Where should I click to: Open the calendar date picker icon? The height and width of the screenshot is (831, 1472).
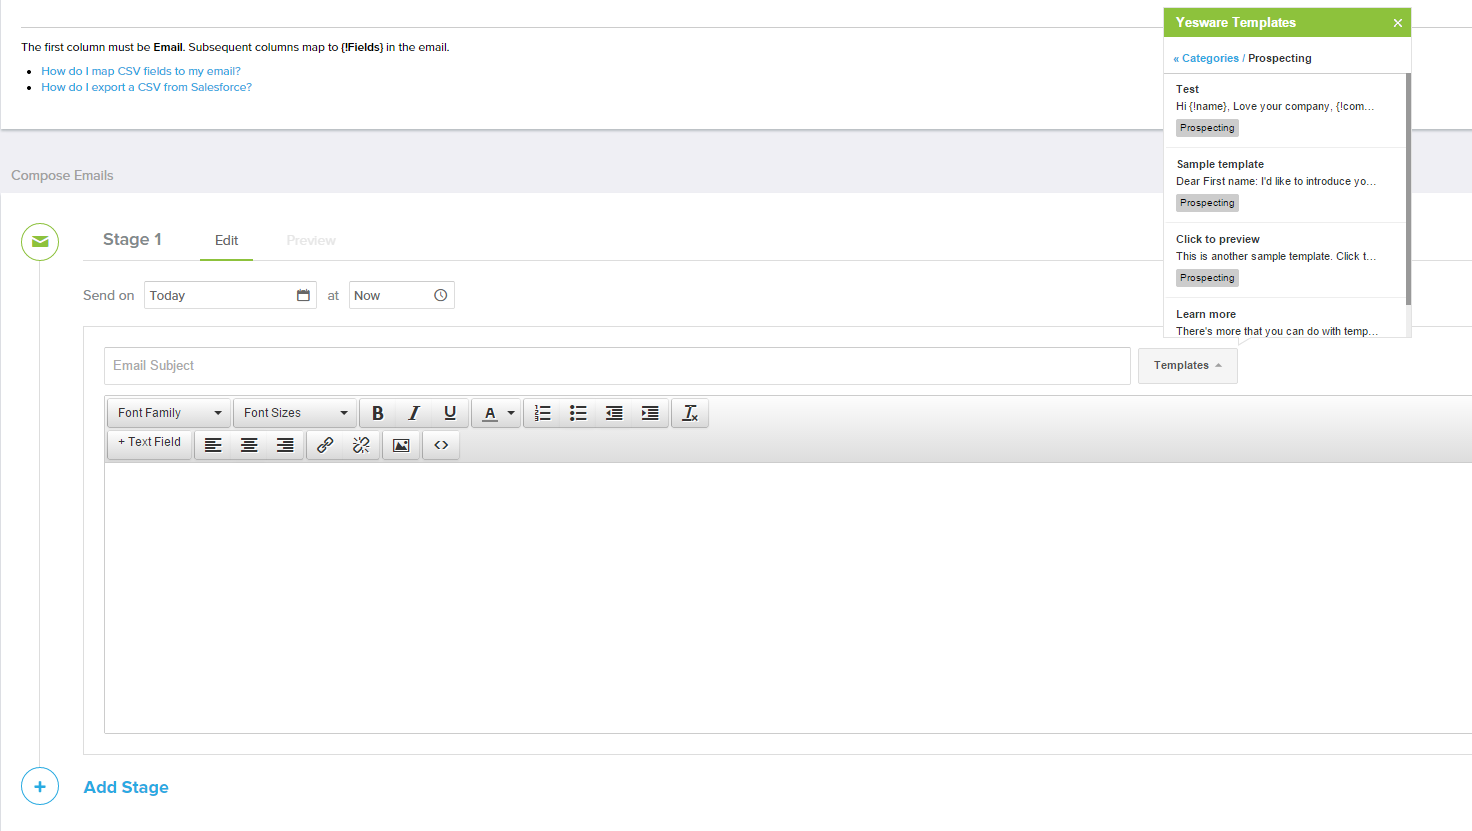coord(303,295)
